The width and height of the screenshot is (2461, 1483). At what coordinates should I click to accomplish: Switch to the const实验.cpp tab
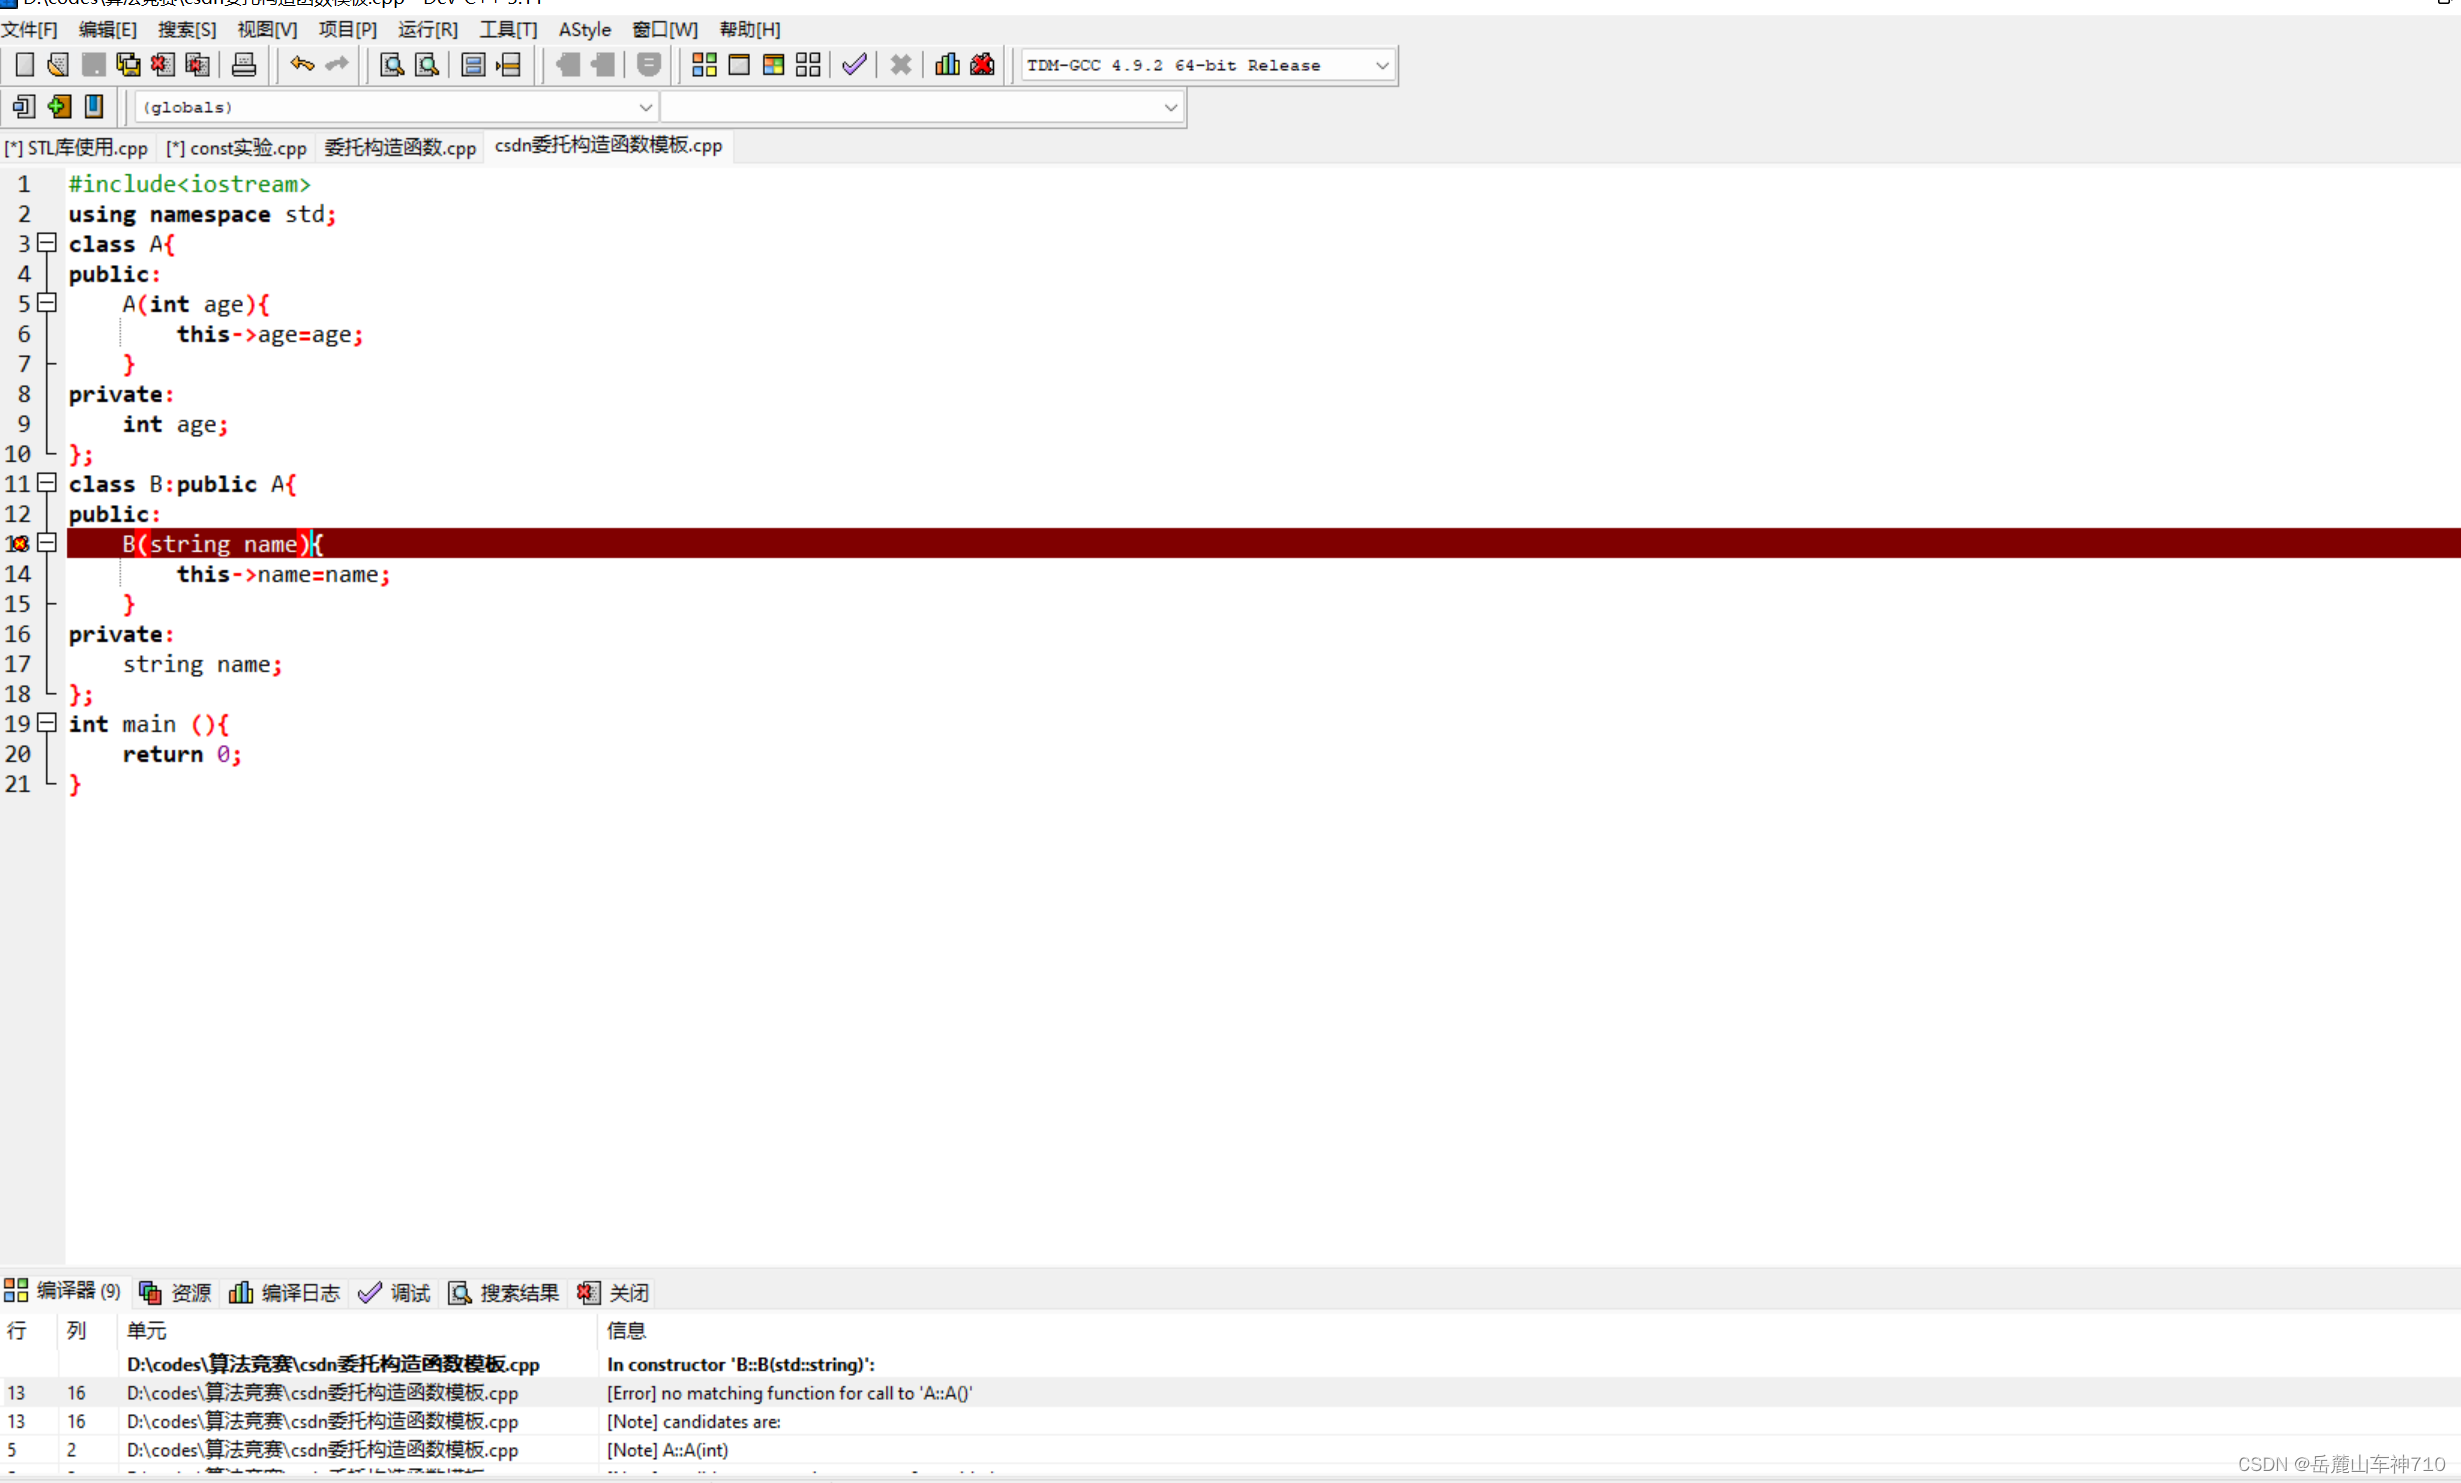[x=237, y=148]
